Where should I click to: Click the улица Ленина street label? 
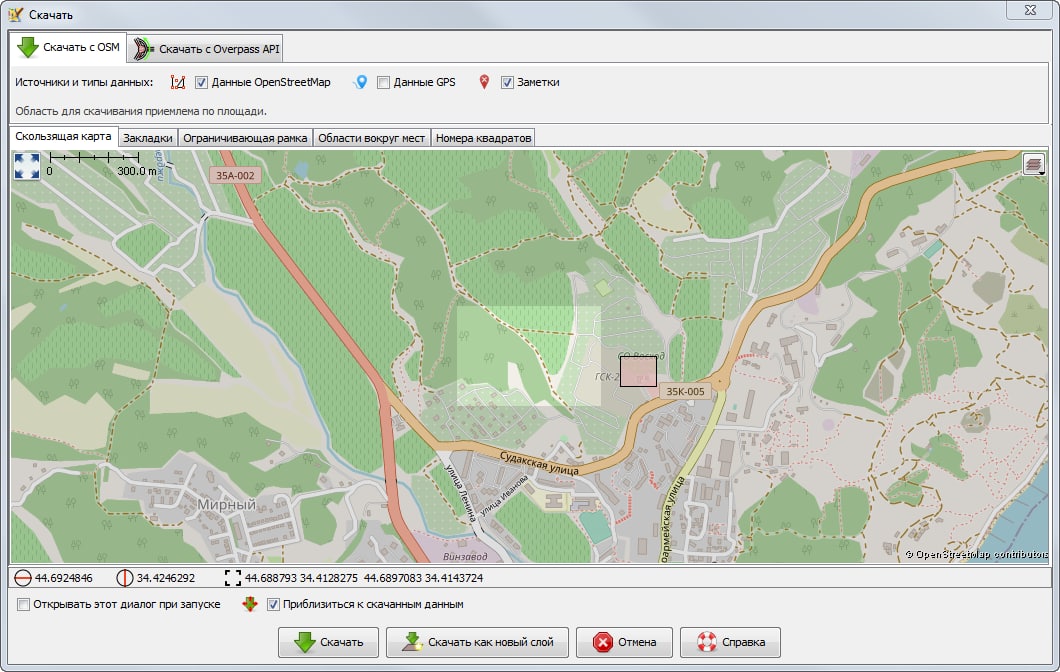[460, 494]
